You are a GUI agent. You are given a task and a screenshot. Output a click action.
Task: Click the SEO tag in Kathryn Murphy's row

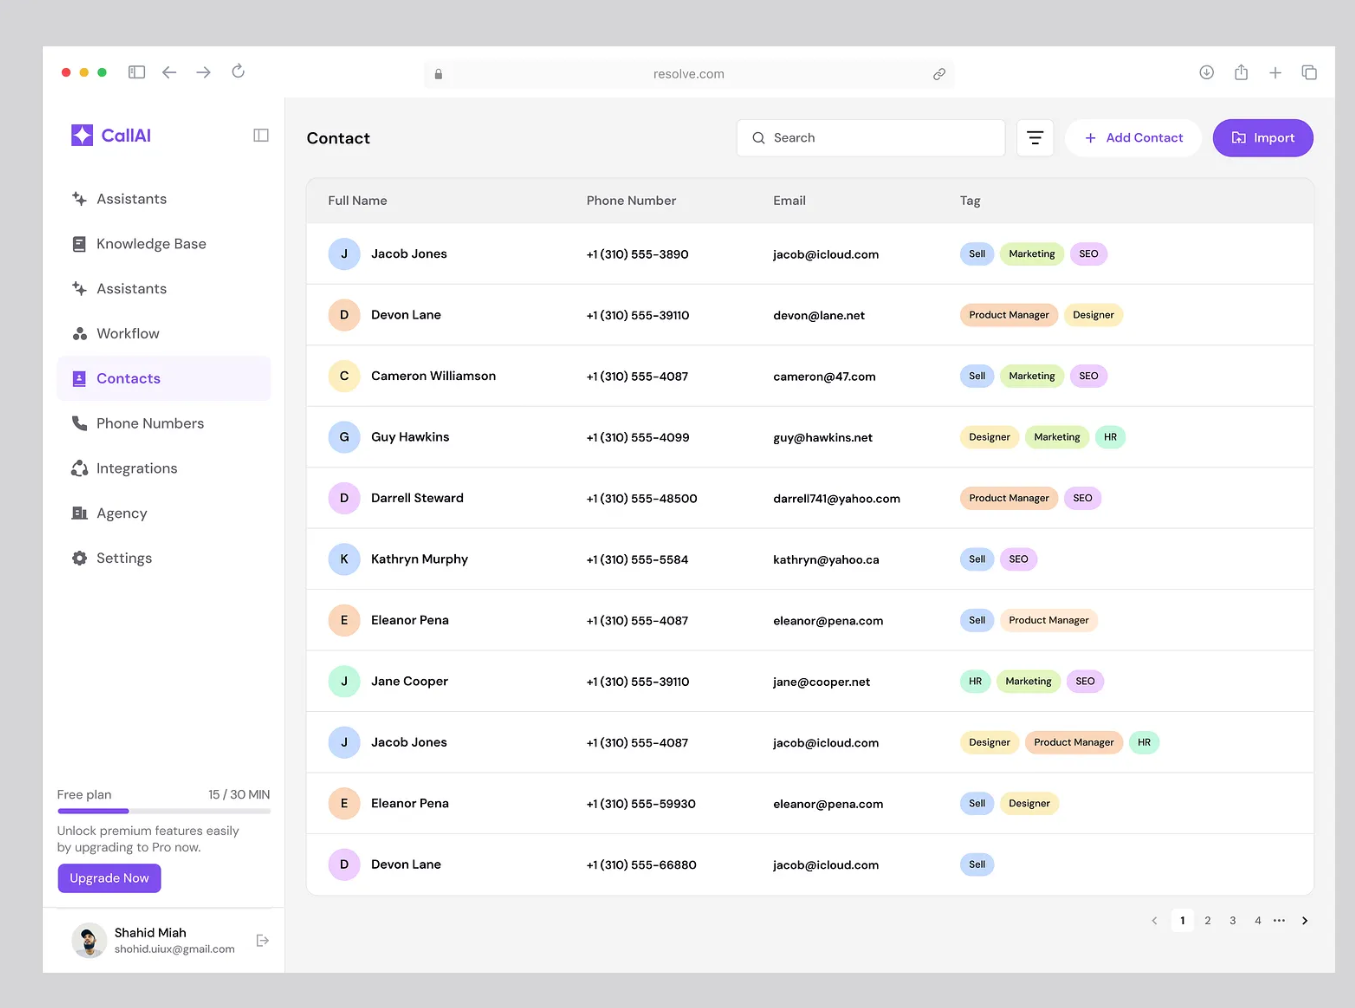tap(1018, 559)
